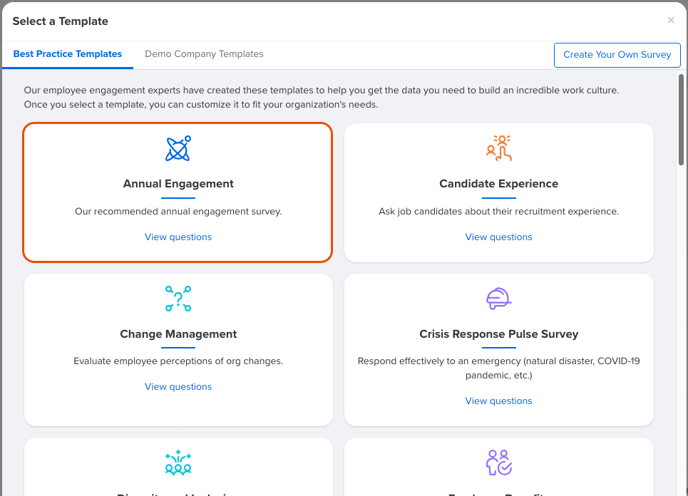View questions for Candidate Experience
The width and height of the screenshot is (688, 496).
tap(499, 237)
